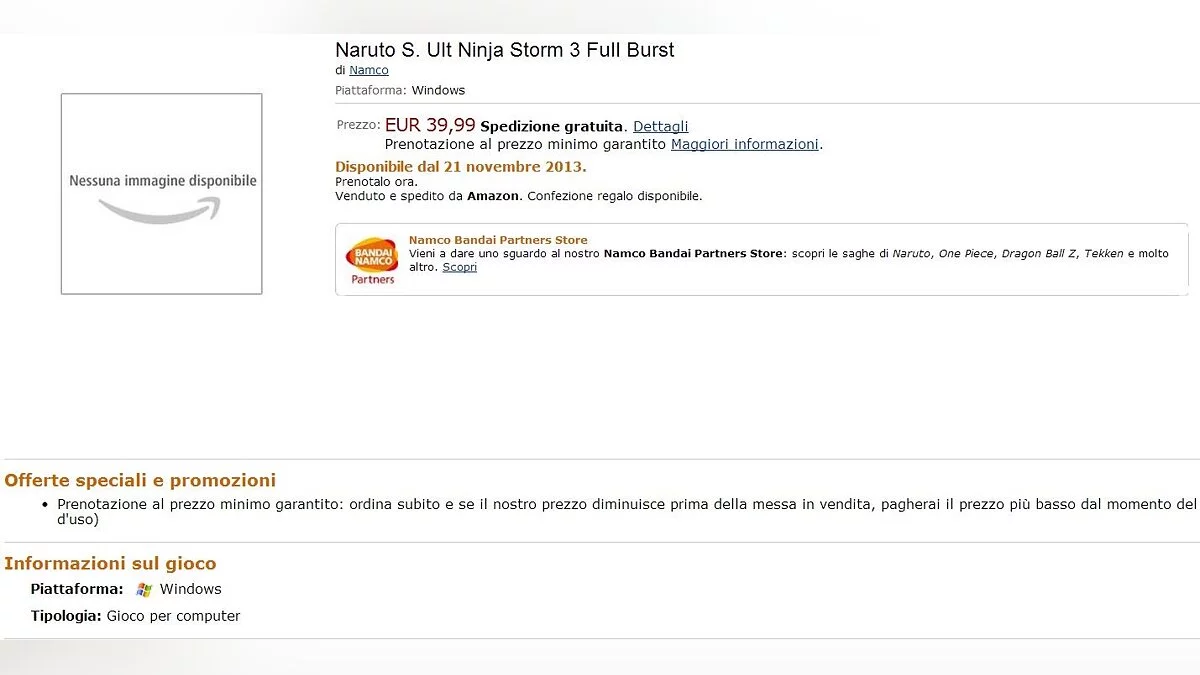This screenshot has height=675, width=1200.
Task: Click the bold Amazon seller name
Action: 493,196
